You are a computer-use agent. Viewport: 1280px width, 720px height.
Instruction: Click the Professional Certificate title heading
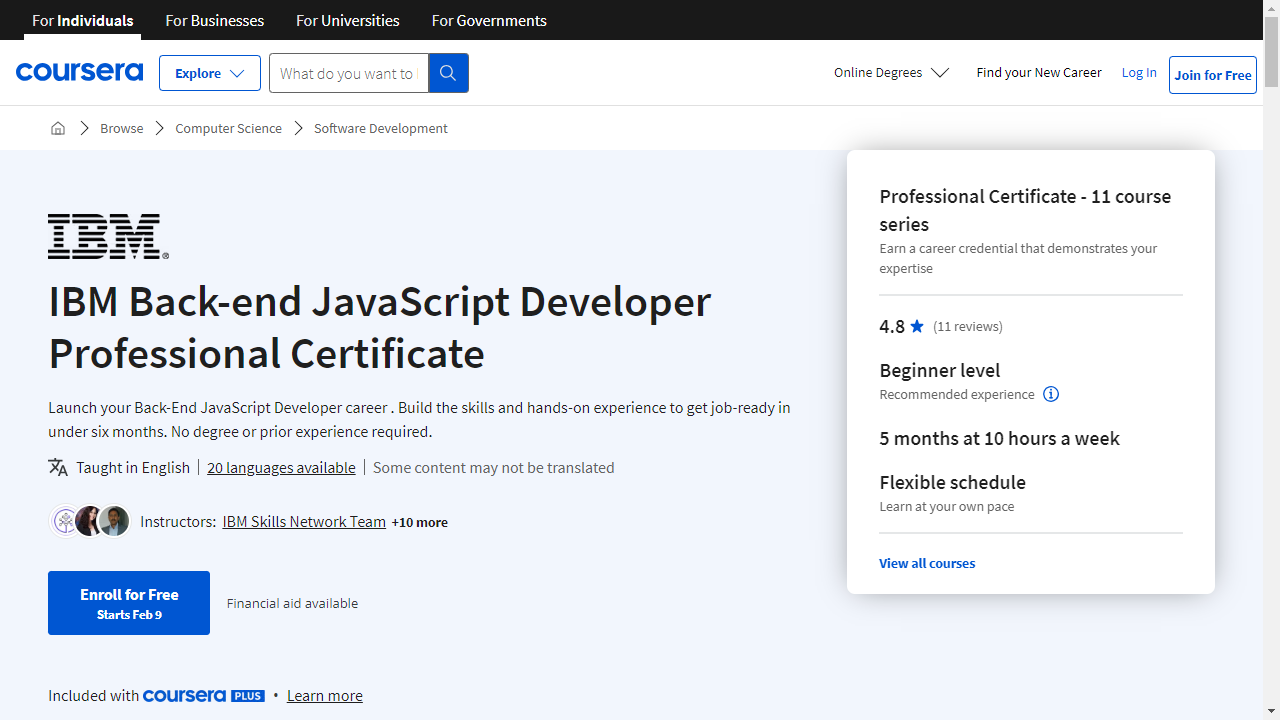[380, 328]
